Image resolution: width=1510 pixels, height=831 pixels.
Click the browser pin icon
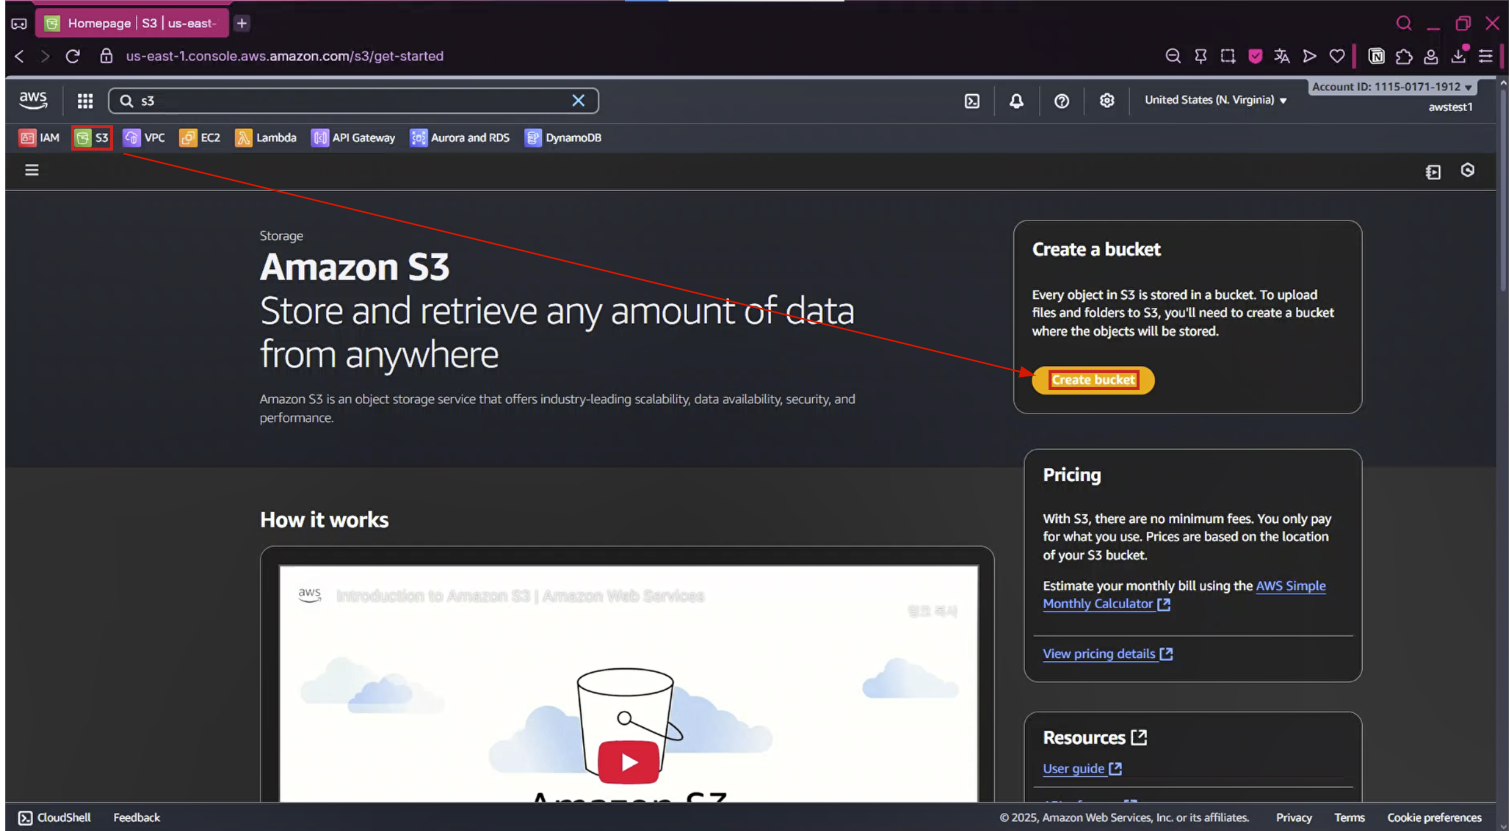(x=1200, y=56)
